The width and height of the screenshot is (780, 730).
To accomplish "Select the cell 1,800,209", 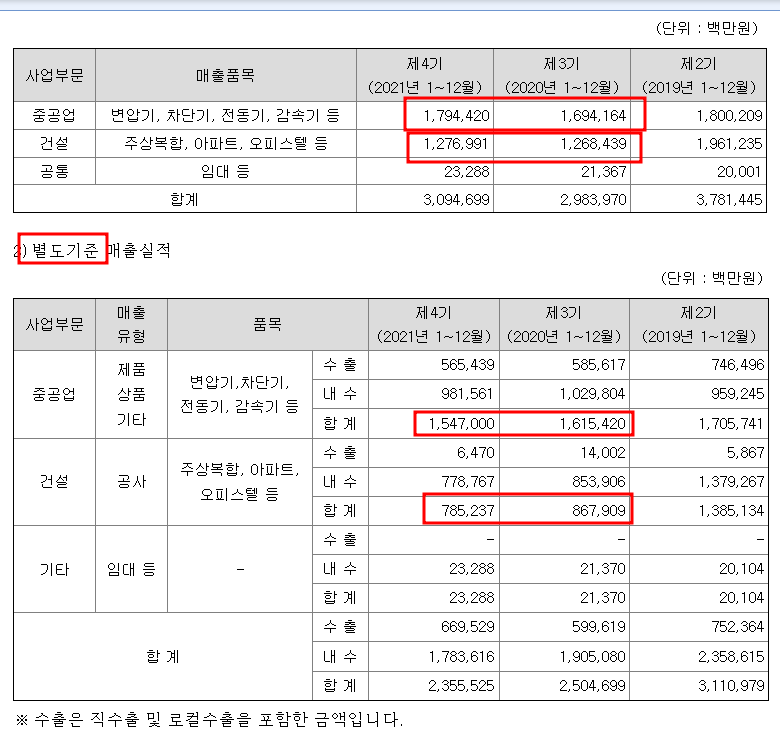I will point(729,116).
